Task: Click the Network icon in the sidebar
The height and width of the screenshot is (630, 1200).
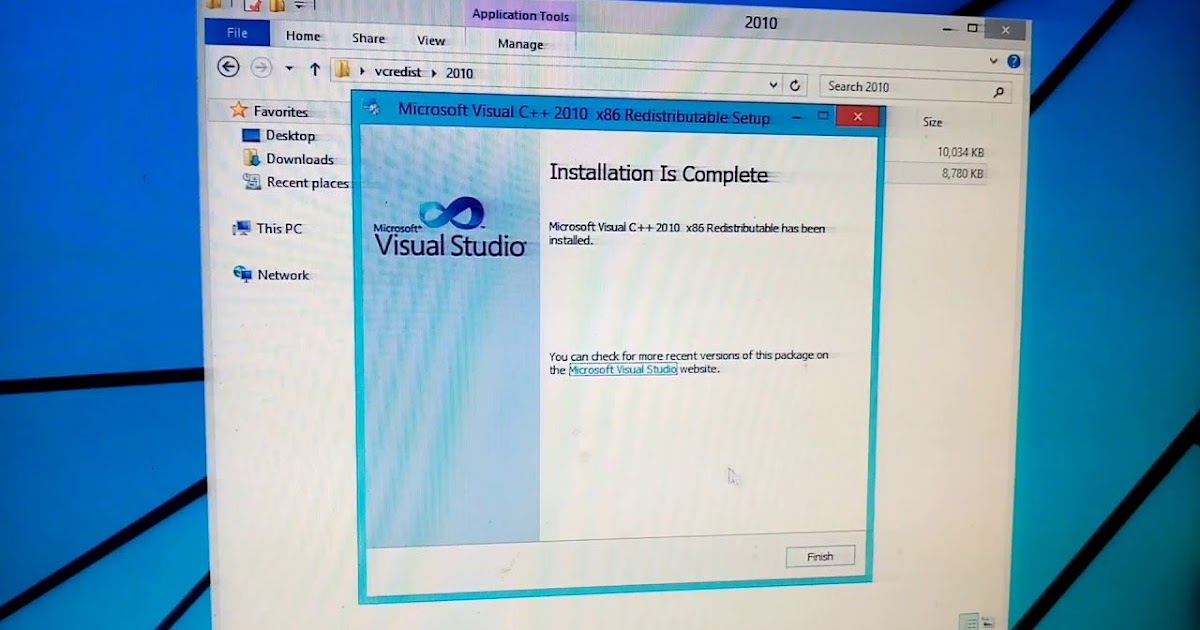Action: [242, 273]
